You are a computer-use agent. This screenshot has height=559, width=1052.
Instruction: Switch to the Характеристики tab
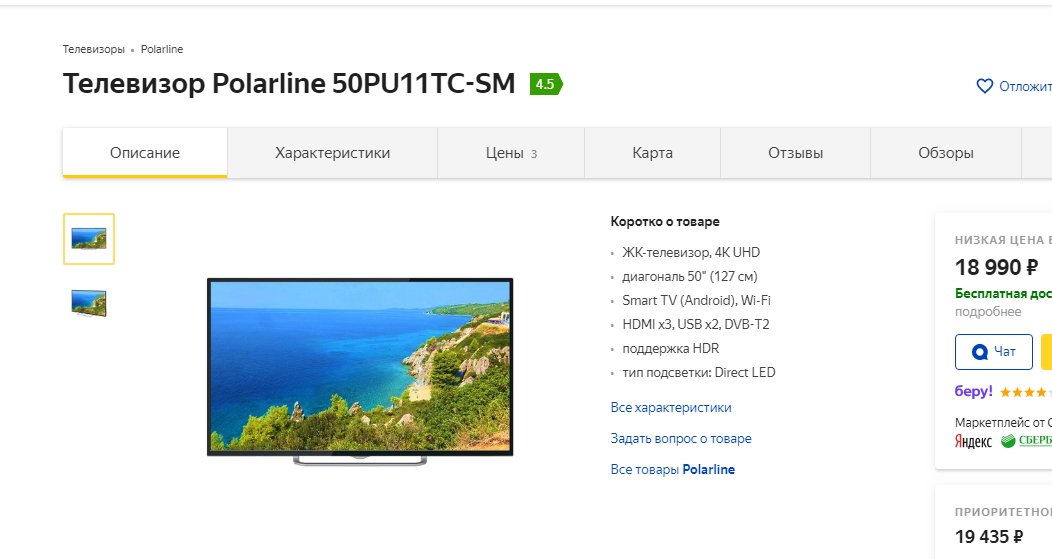click(333, 152)
